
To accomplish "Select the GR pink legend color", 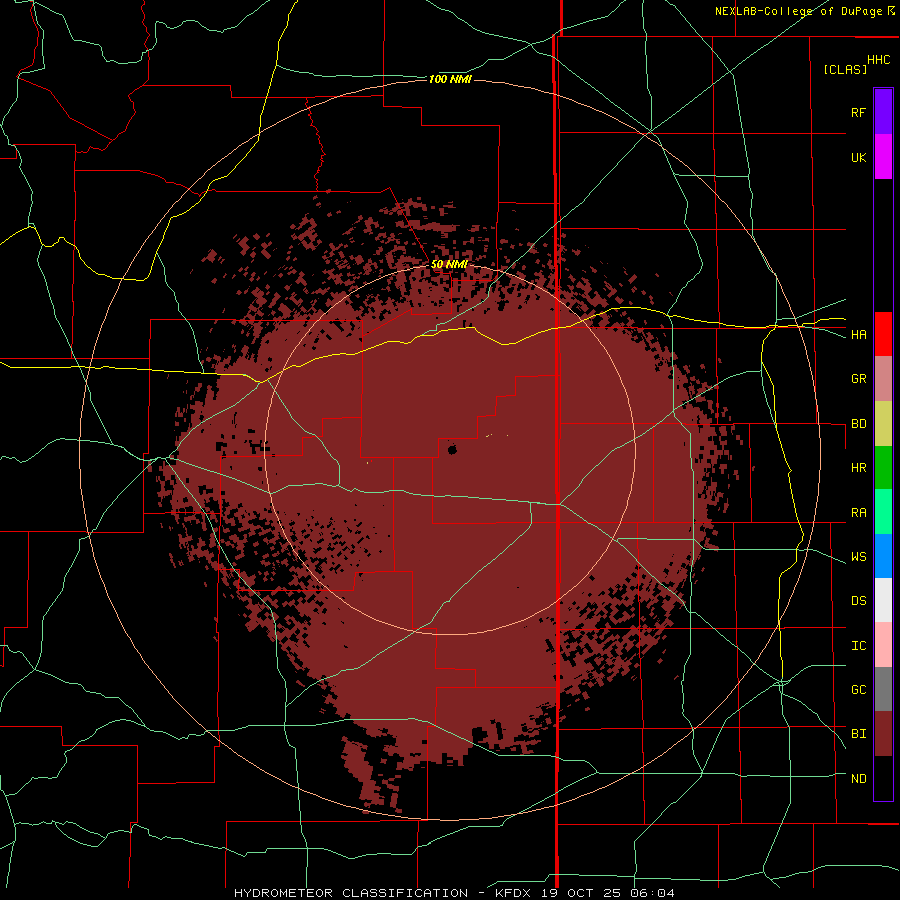I will click(x=883, y=379).
